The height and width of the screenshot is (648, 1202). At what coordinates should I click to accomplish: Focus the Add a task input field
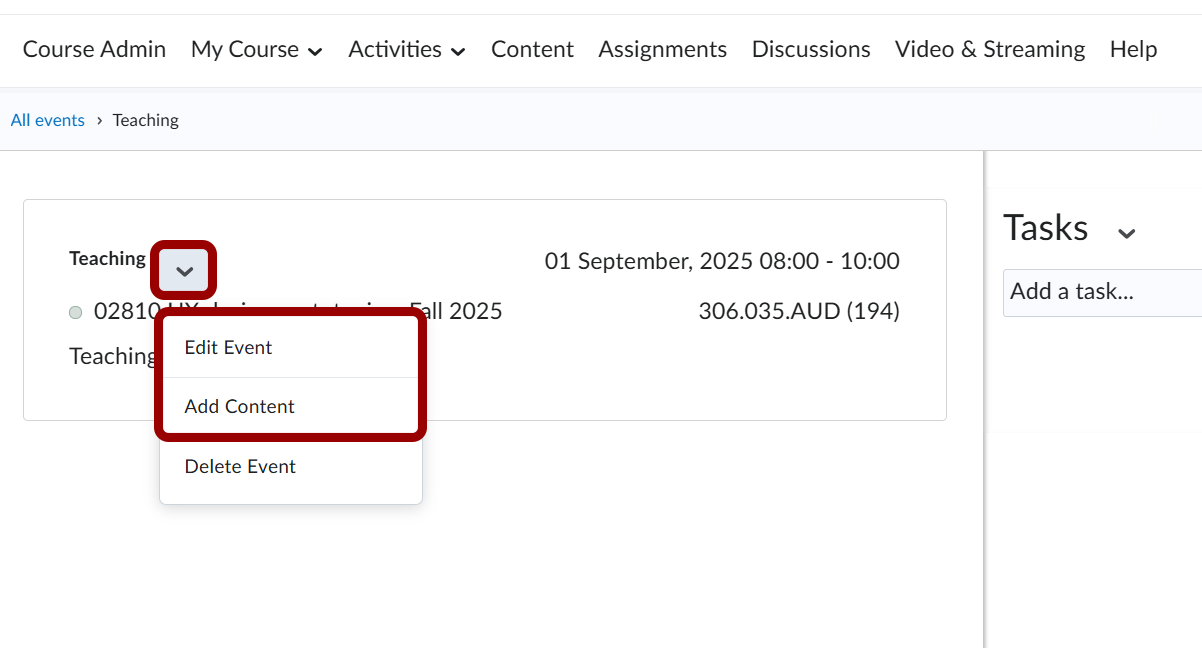pos(1100,292)
